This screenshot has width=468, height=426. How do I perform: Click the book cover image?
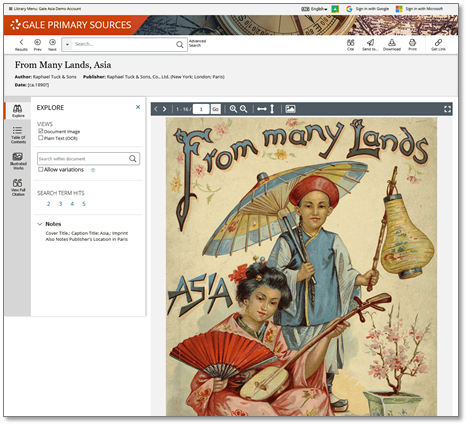click(301, 267)
